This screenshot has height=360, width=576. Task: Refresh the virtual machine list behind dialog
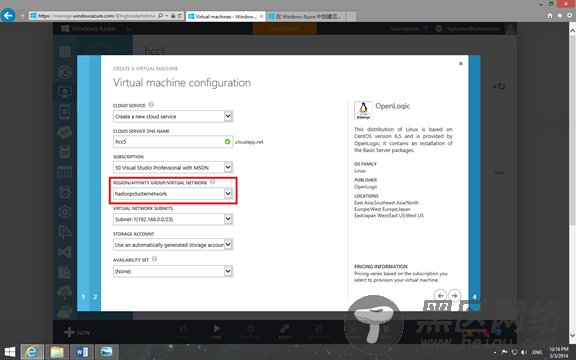[x=501, y=87]
